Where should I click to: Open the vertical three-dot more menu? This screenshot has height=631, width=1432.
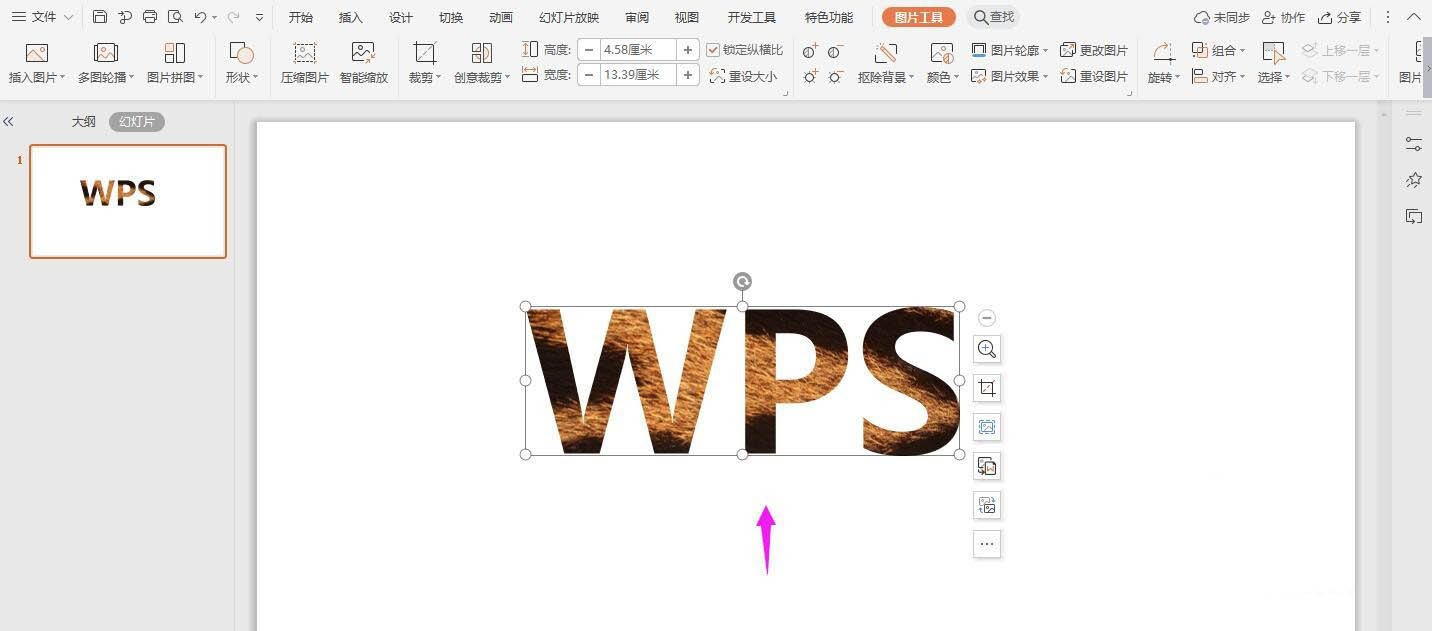pyautogui.click(x=1387, y=17)
